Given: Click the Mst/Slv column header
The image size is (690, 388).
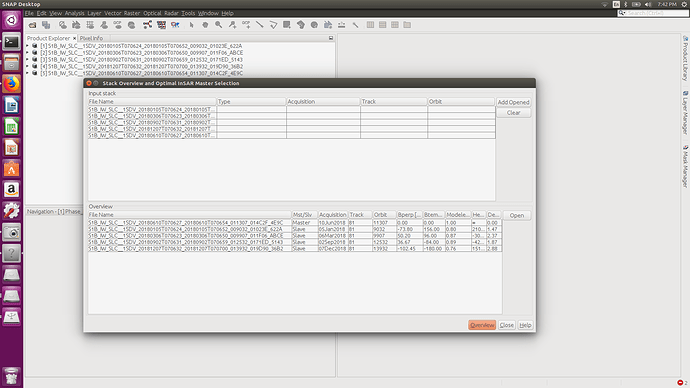Looking at the screenshot, I should click(305, 215).
